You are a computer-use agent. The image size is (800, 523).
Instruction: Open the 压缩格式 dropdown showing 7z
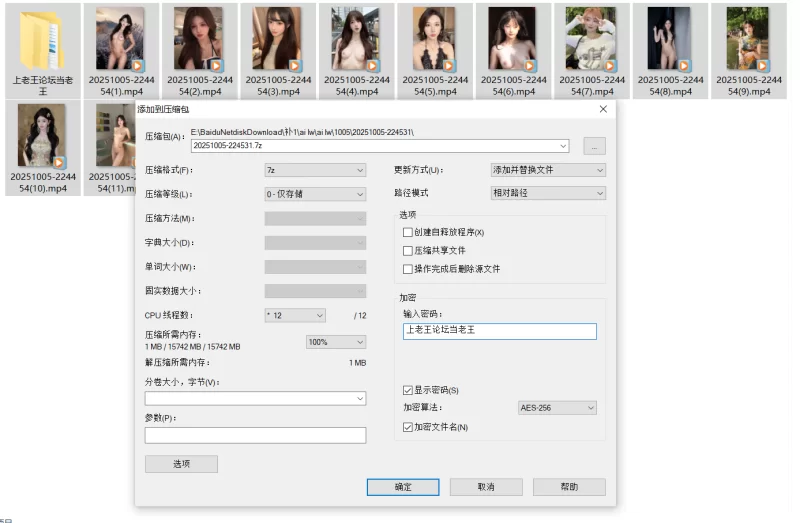[x=315, y=170]
